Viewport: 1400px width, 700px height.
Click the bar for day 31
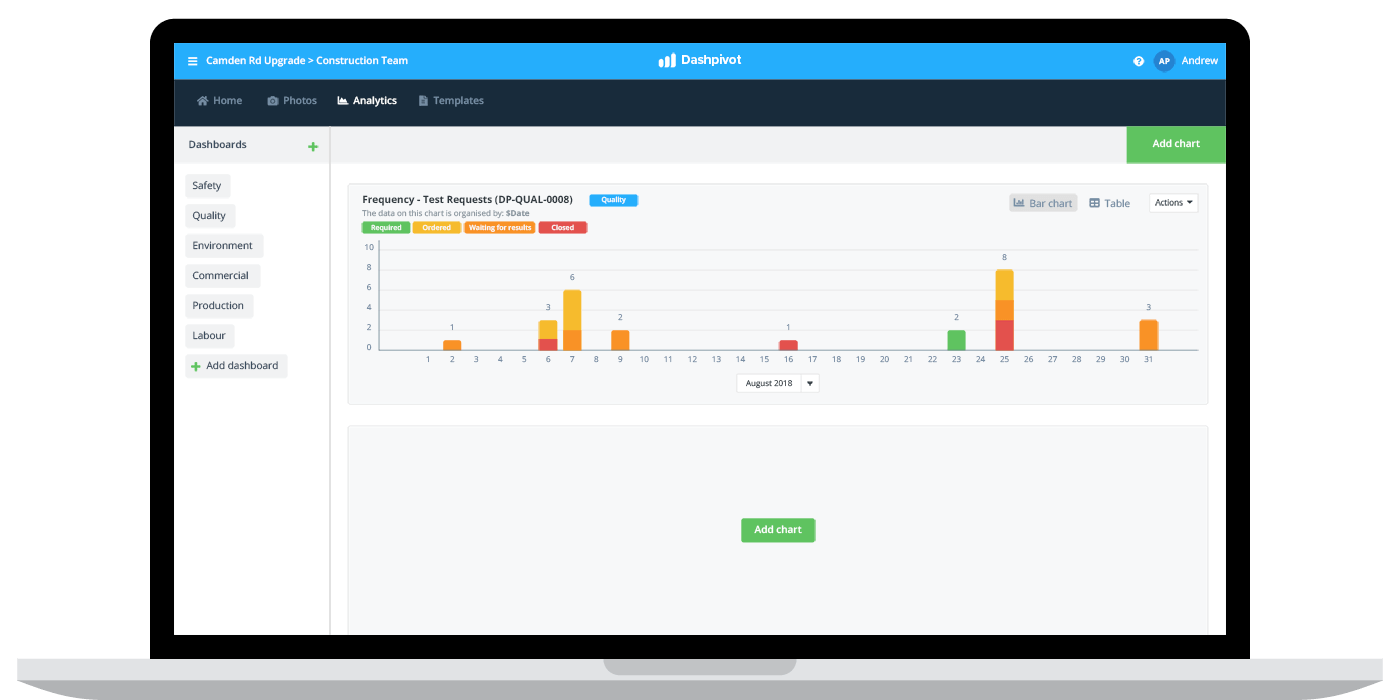tap(1148, 335)
